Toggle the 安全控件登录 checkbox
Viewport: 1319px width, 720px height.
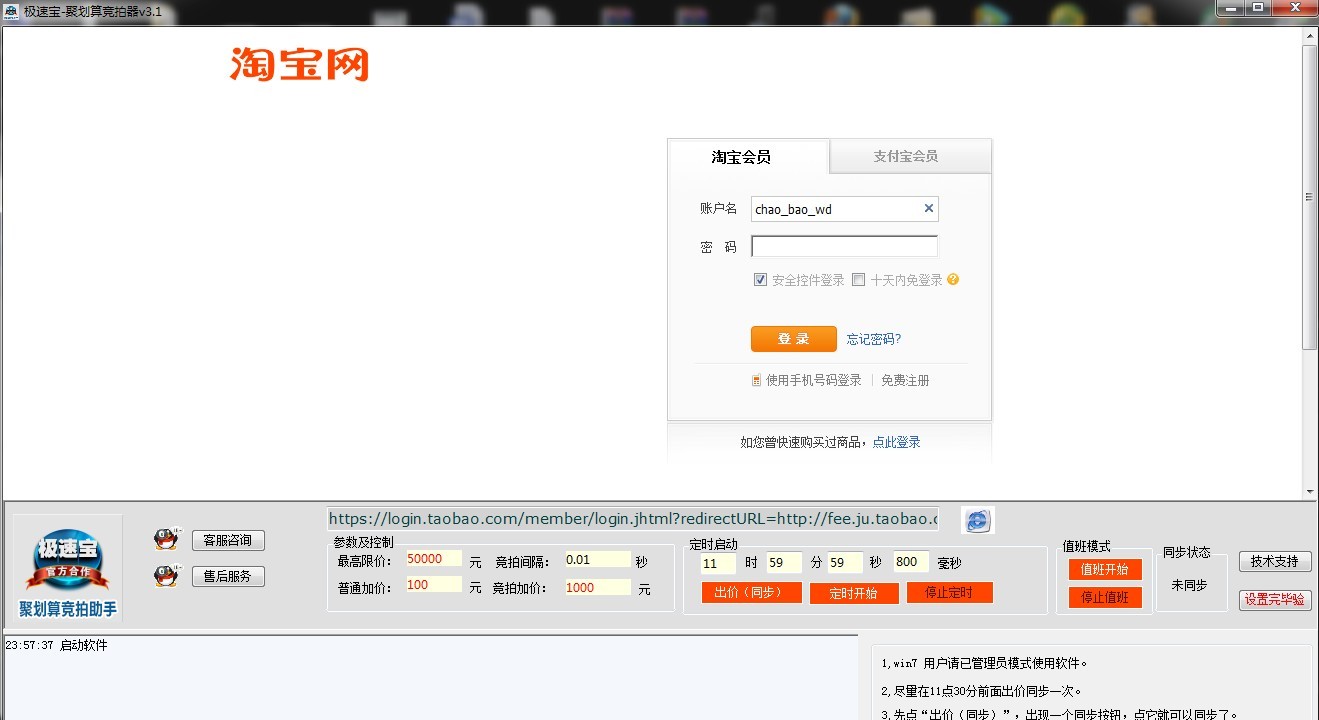click(760, 280)
